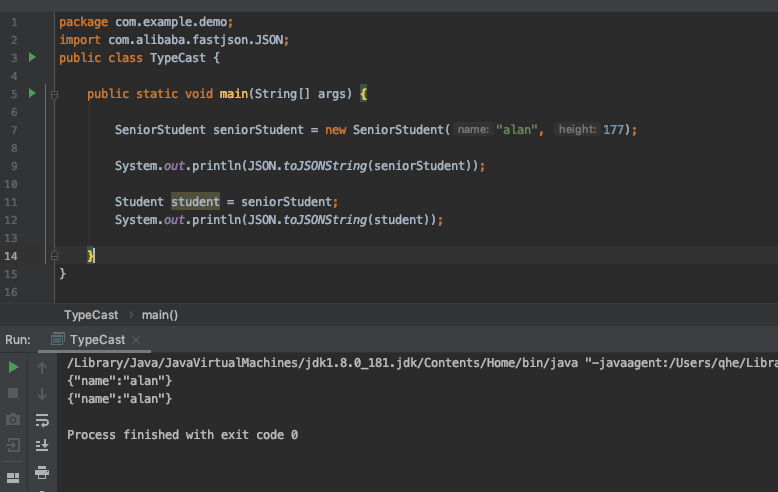Collapse main method at fold marker
Viewport: 778px width, 492px height.
pos(55,94)
